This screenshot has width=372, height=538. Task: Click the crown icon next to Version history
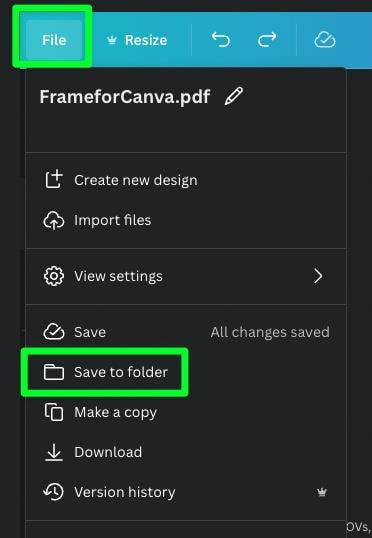[x=322, y=493]
